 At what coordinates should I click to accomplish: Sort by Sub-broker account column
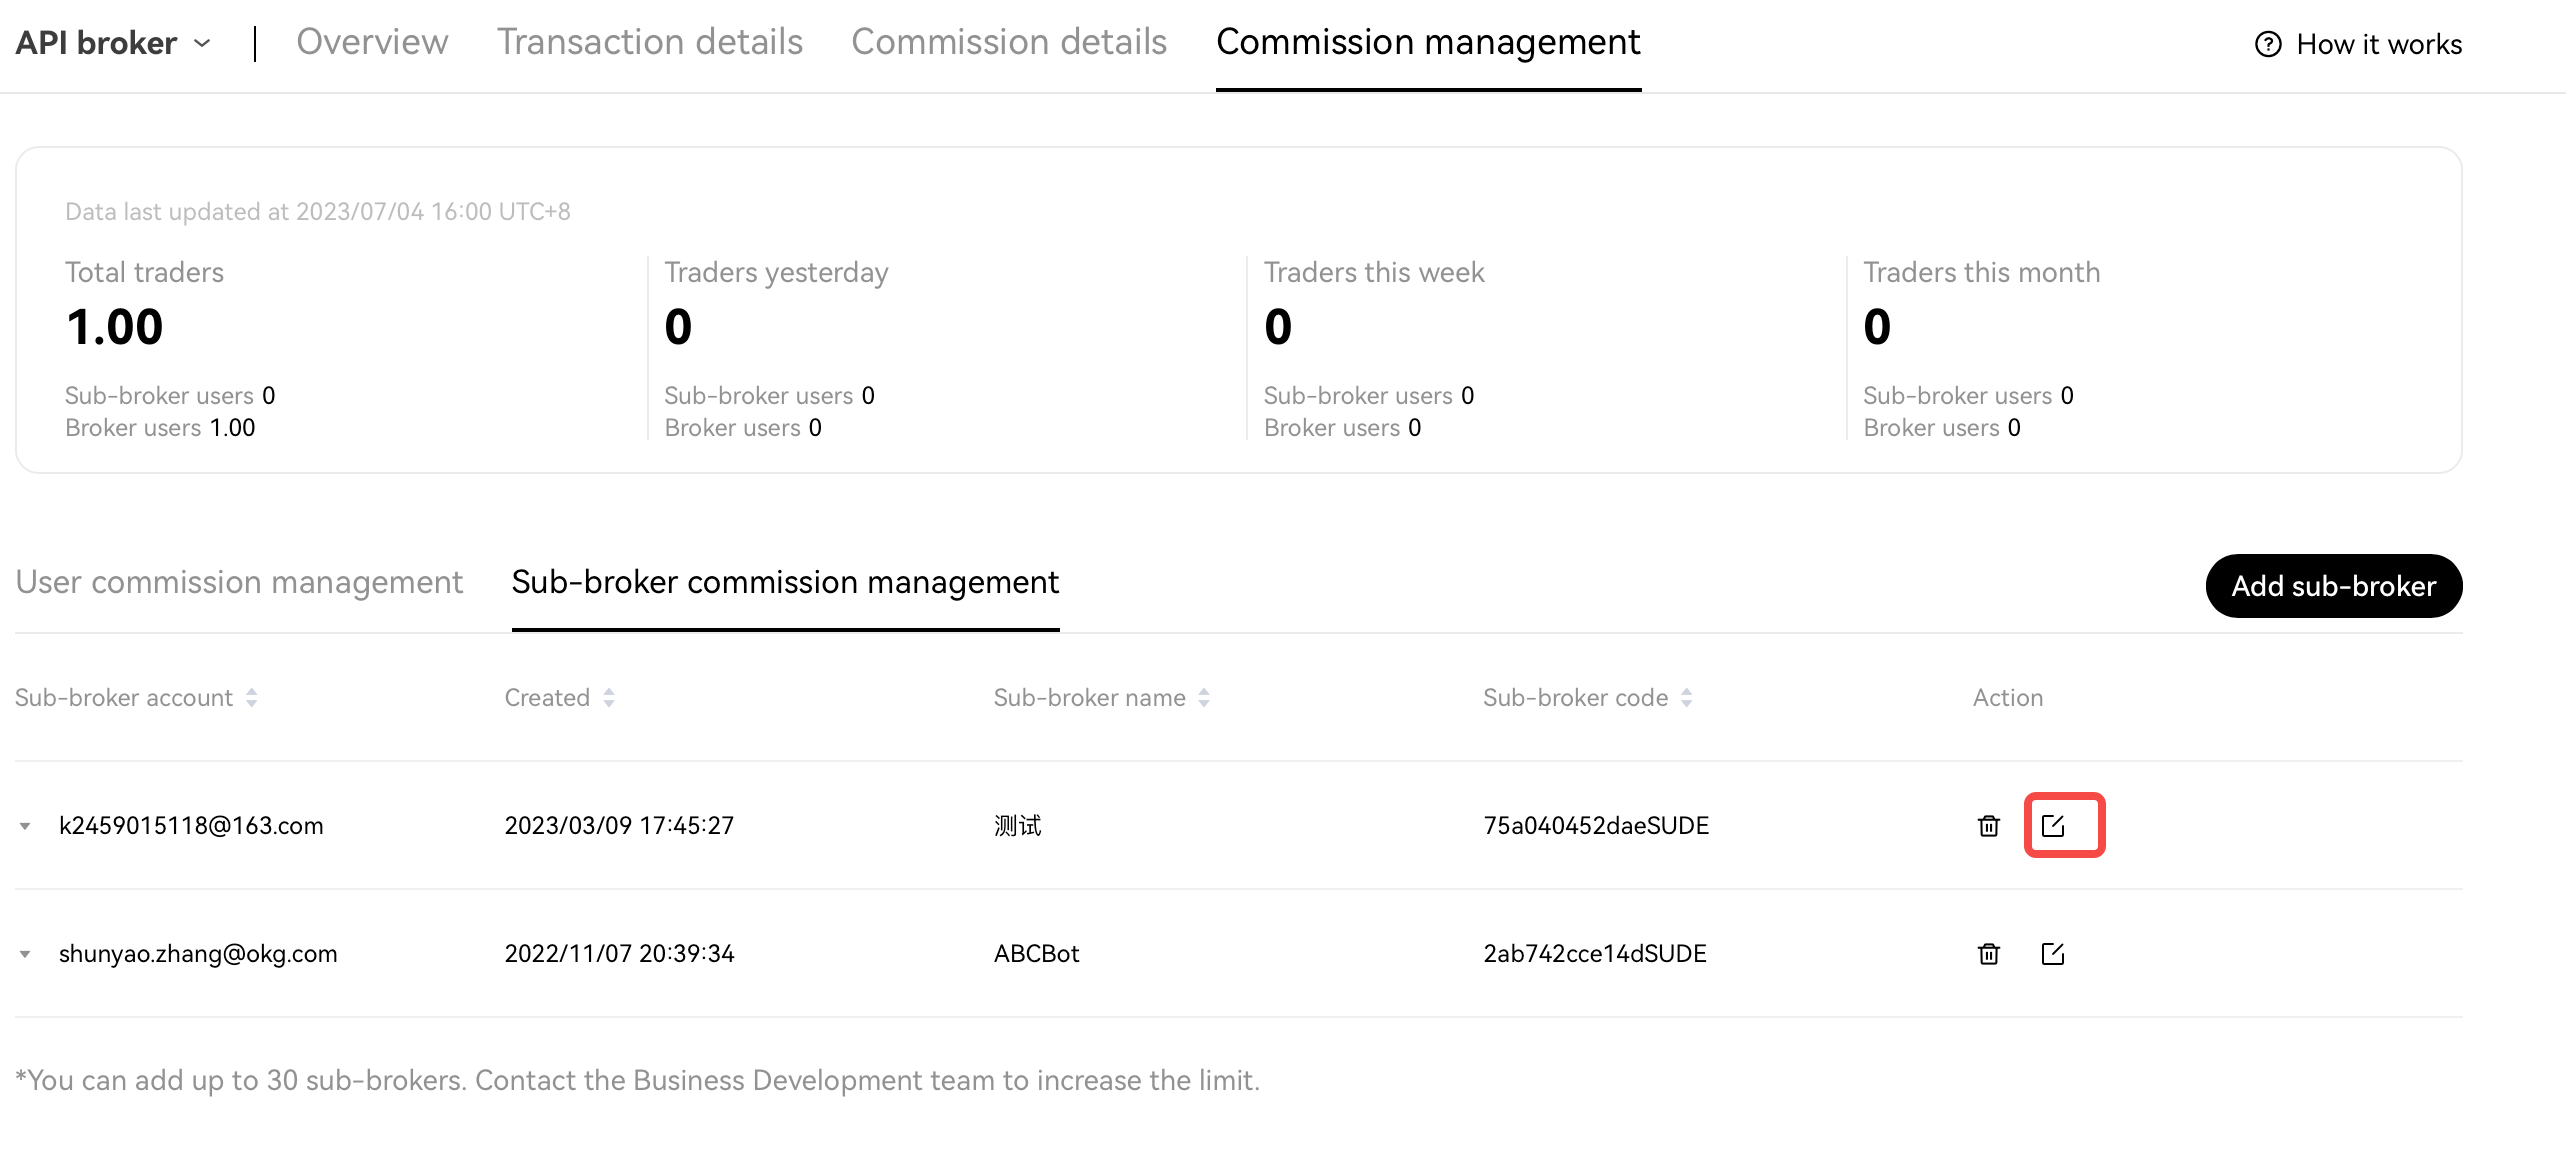tap(252, 697)
